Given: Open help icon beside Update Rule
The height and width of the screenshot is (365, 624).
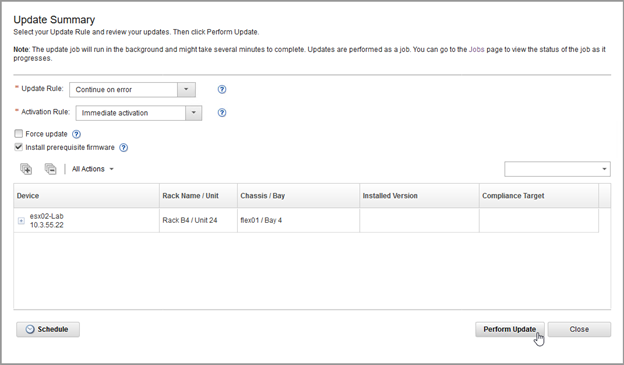Looking at the screenshot, I should pyautogui.click(x=222, y=90).
